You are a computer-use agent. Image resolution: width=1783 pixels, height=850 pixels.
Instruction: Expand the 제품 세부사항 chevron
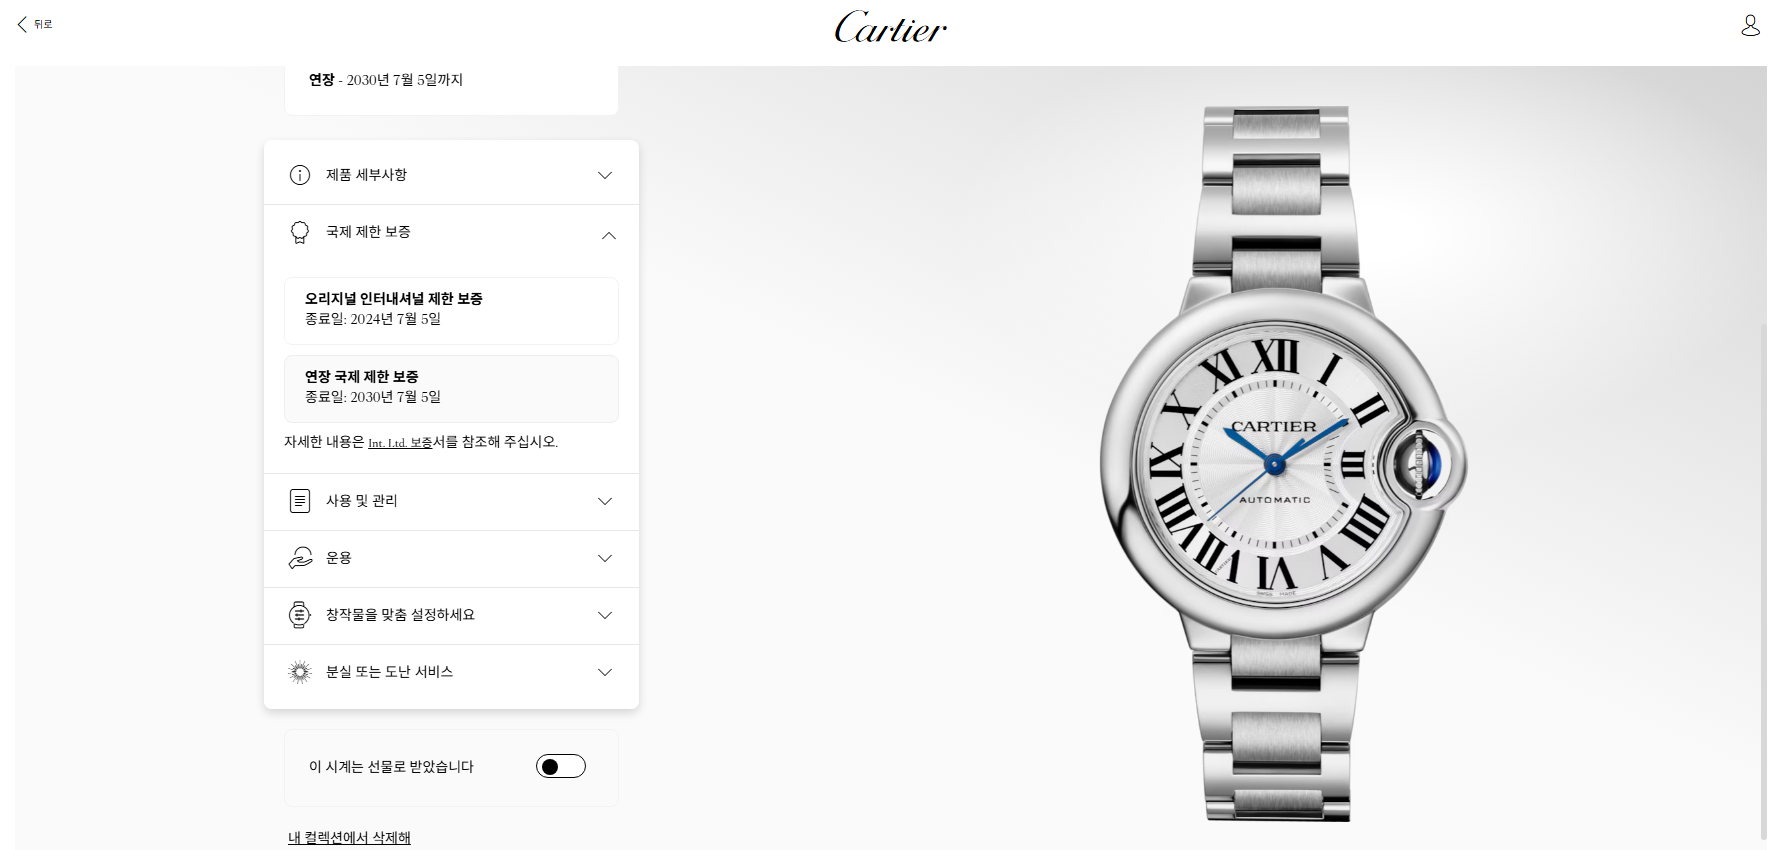click(605, 175)
